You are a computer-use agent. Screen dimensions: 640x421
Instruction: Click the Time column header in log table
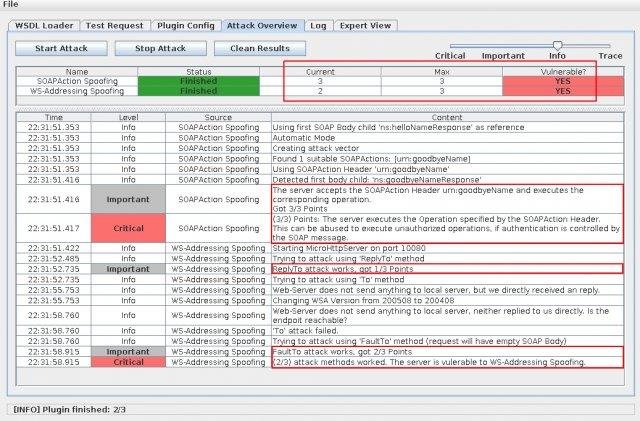(54, 118)
